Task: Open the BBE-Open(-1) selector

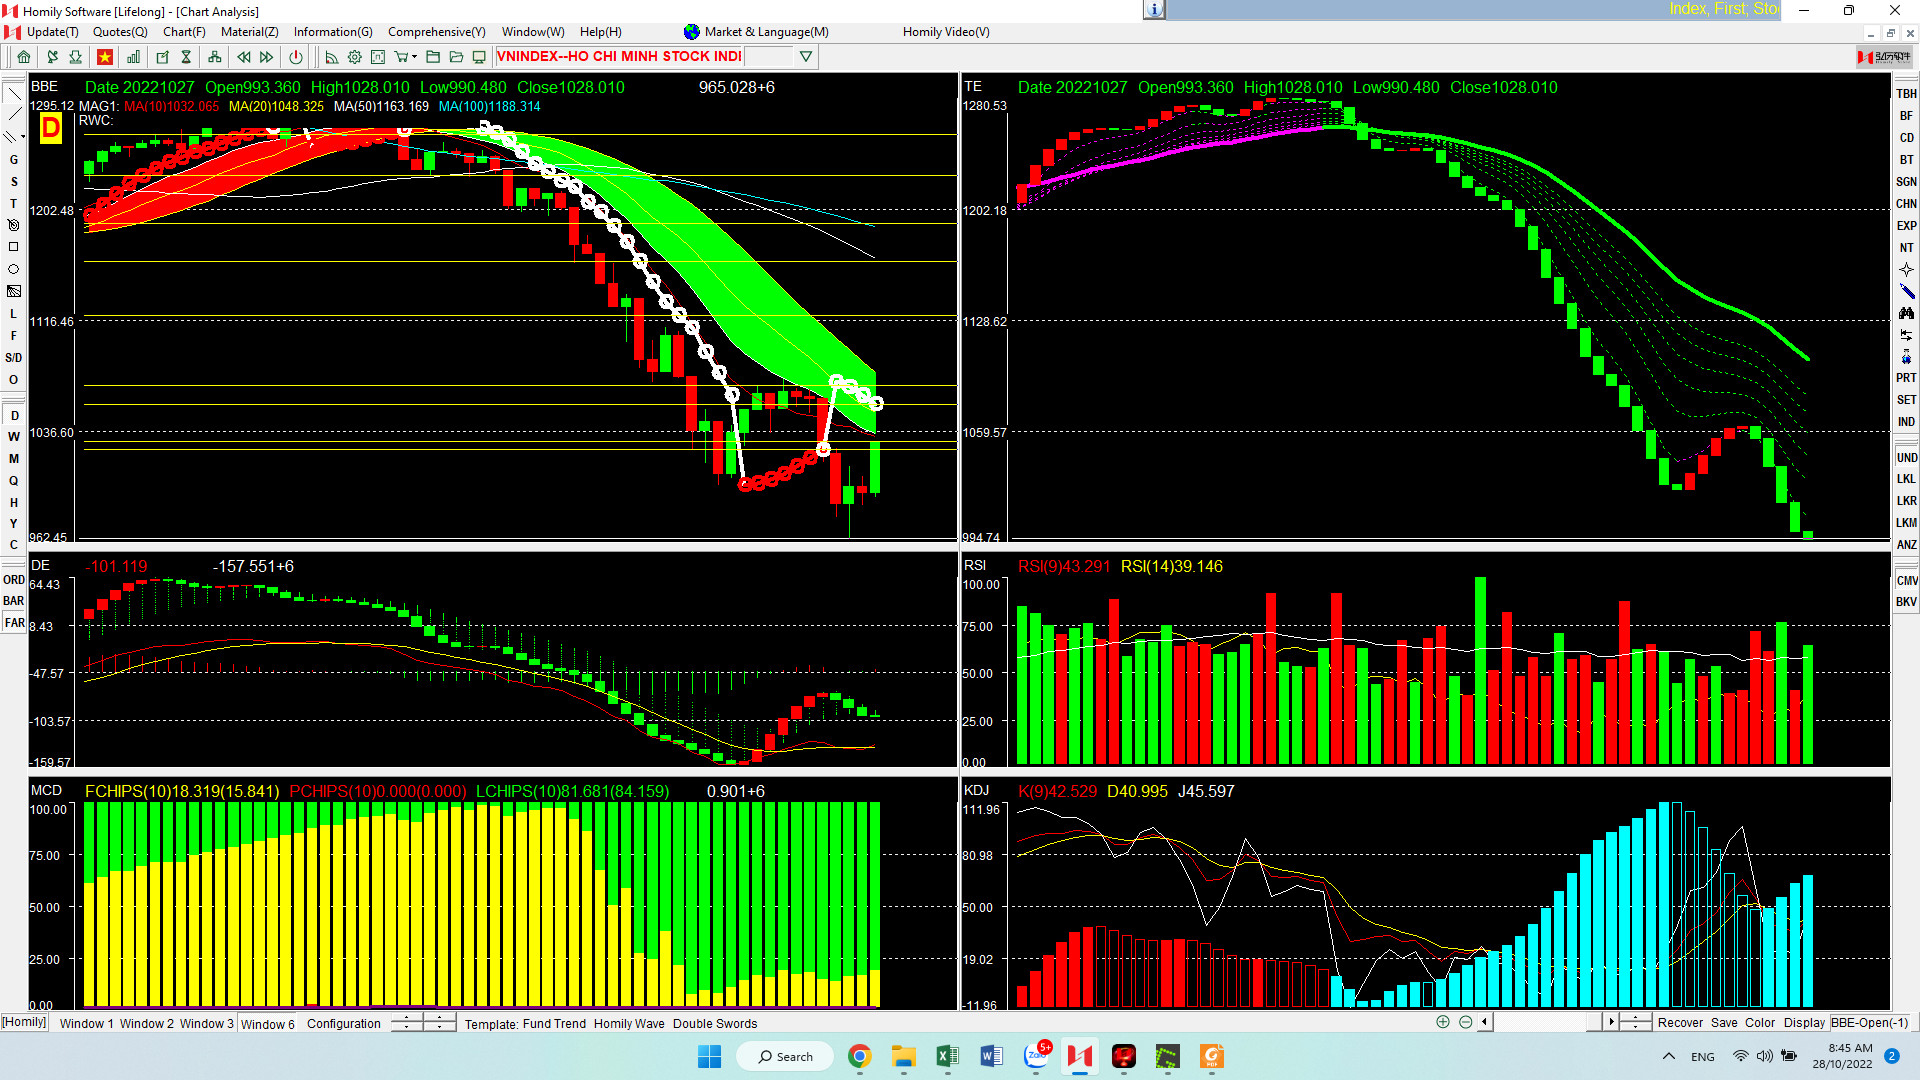Action: (x=1869, y=1023)
